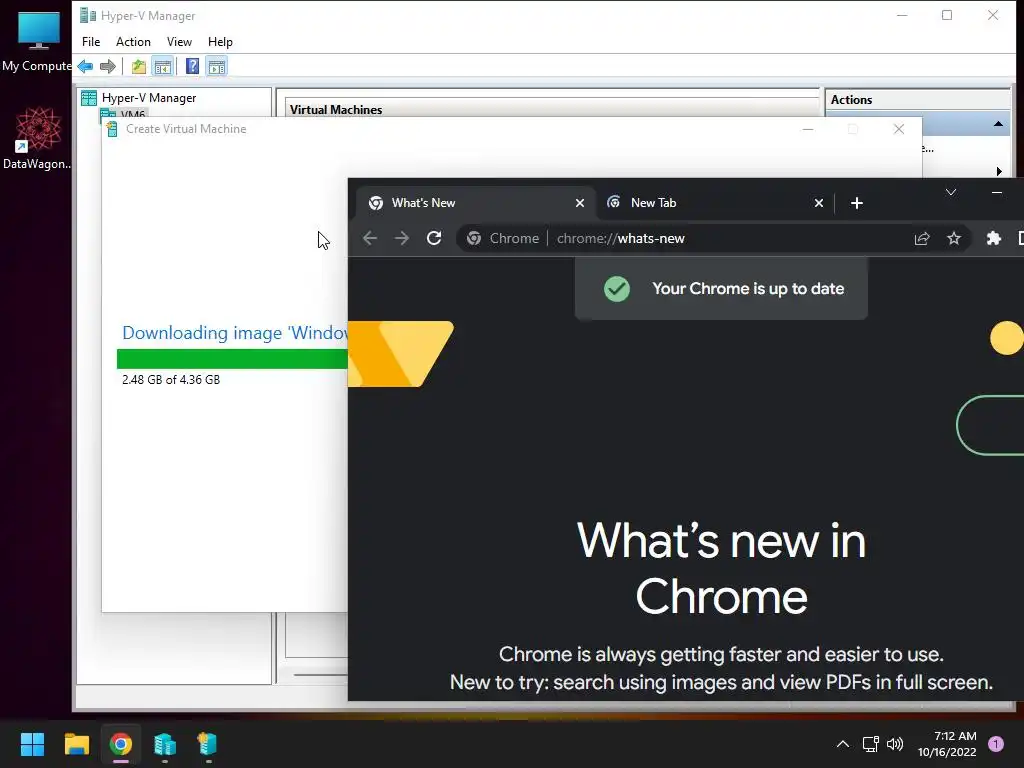The height and width of the screenshot is (768, 1024).
Task: Click the green download progress bar
Action: tap(232, 359)
